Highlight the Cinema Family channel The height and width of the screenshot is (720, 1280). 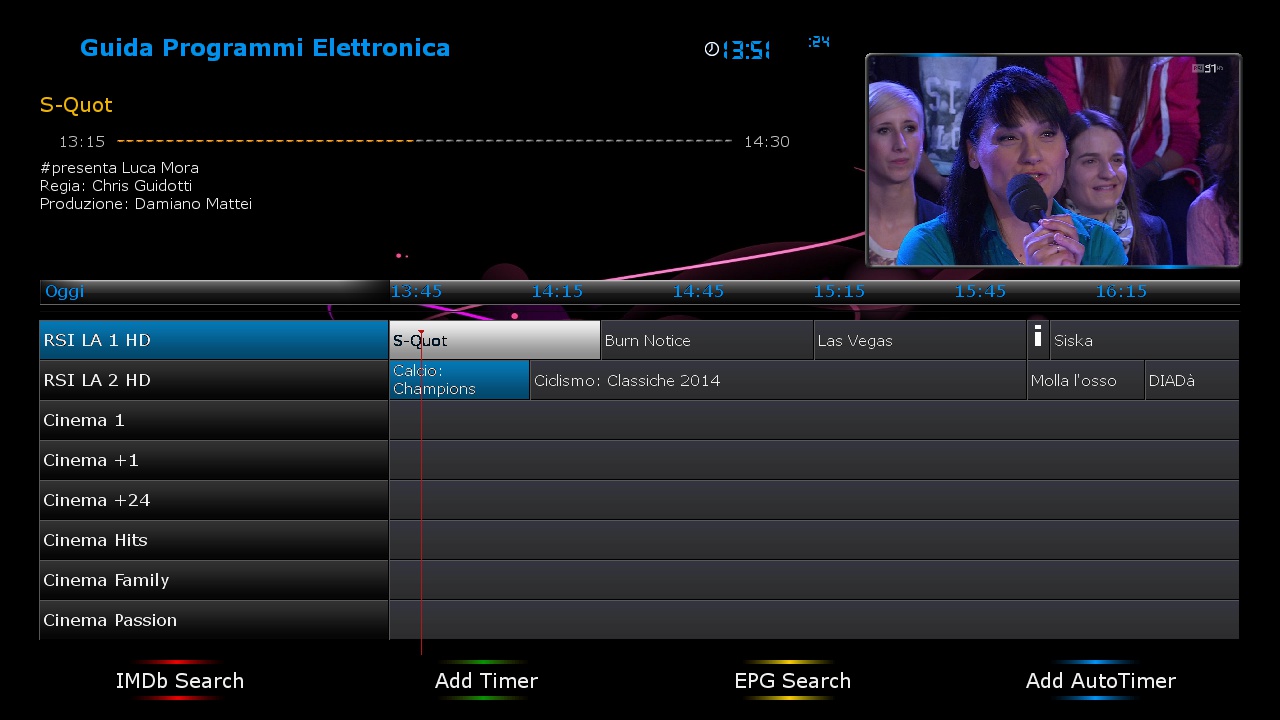214,580
